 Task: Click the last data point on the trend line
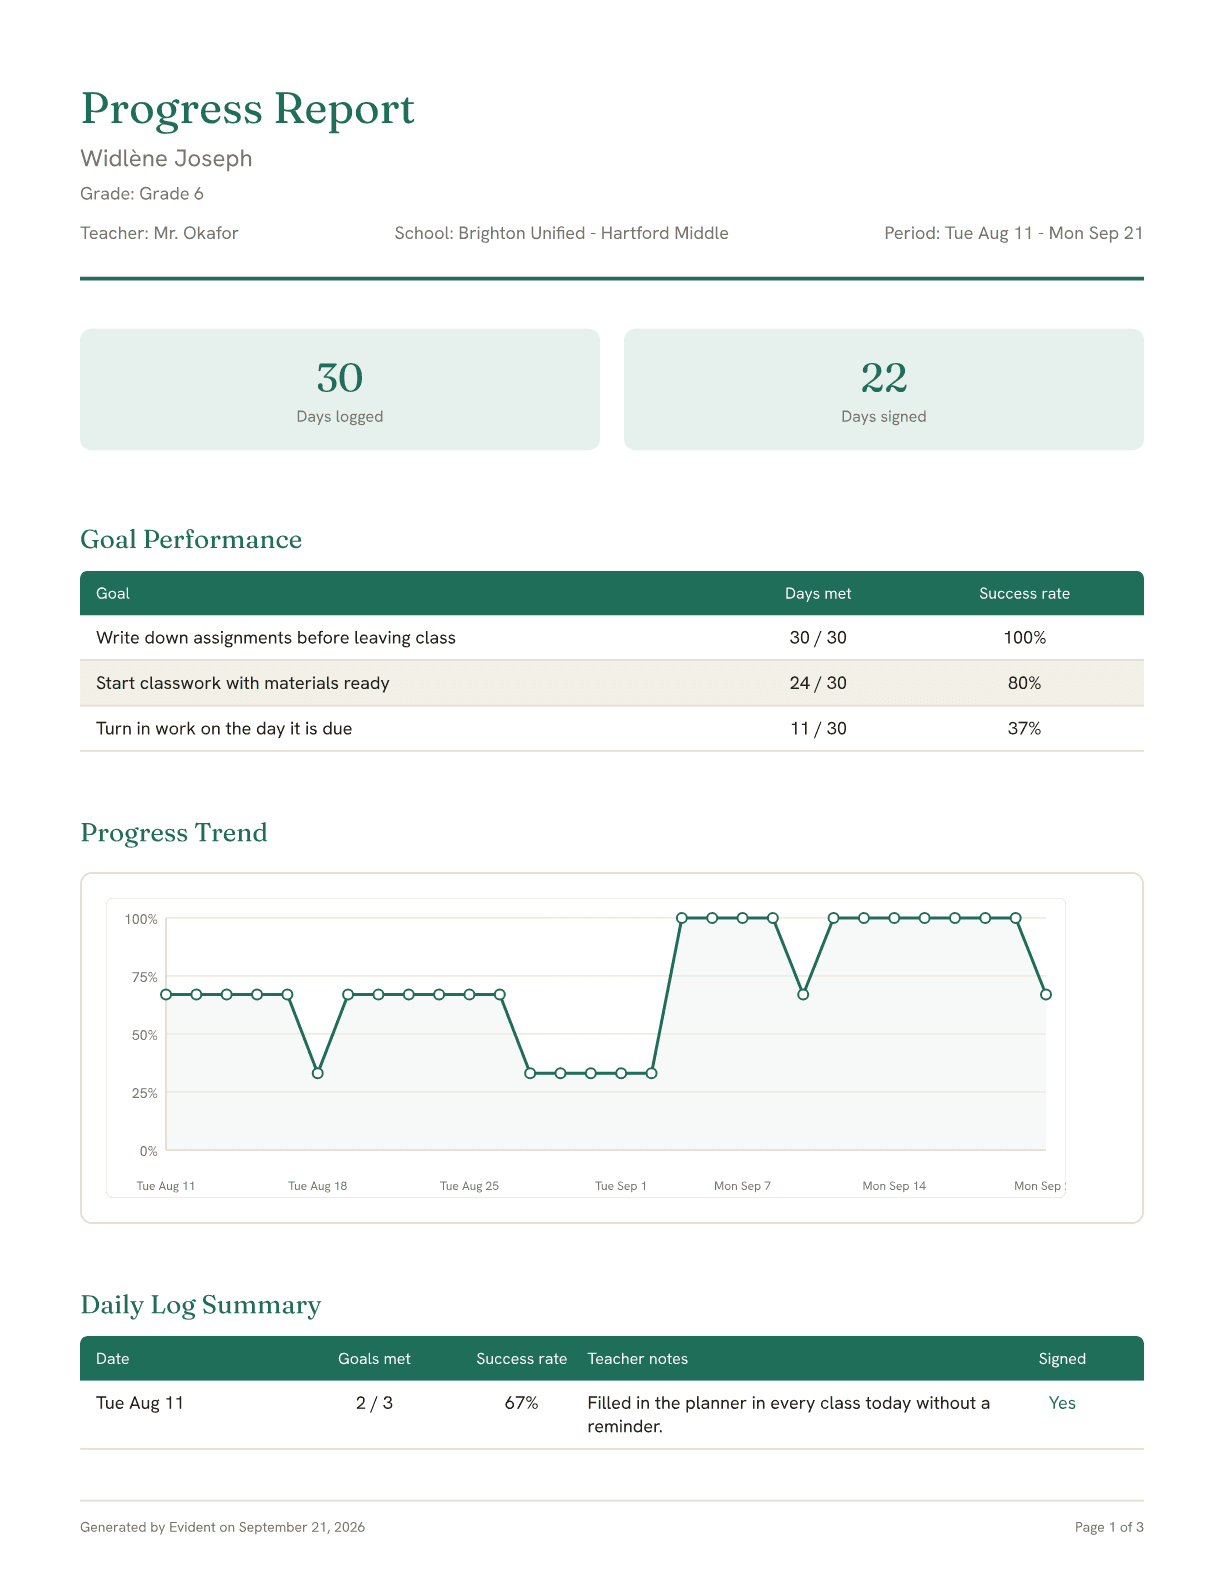pos(1046,995)
